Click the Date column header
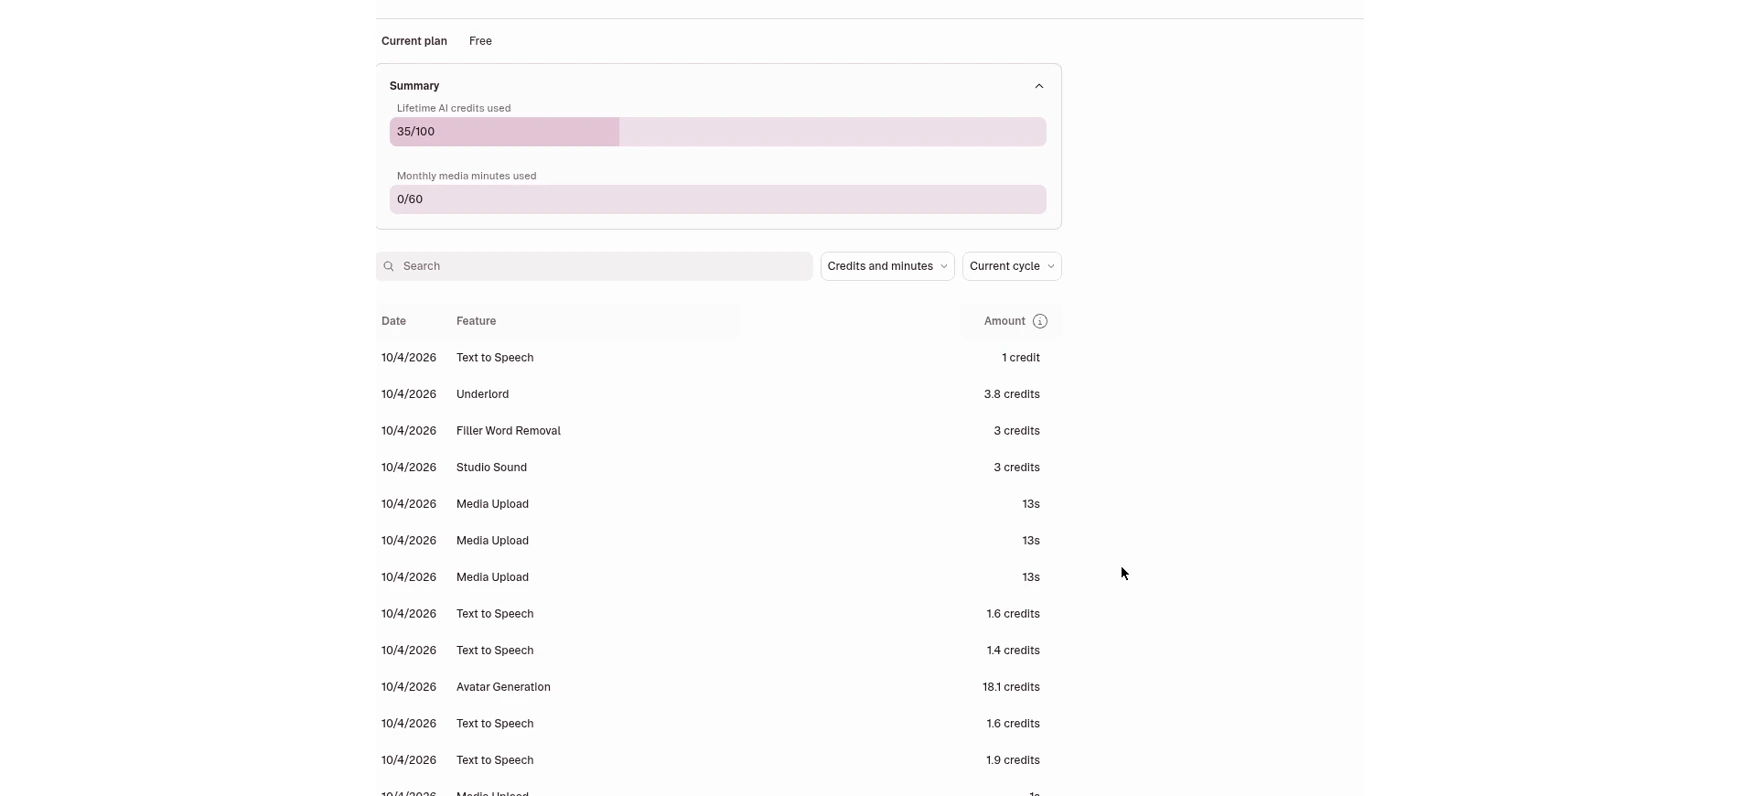1740x796 pixels. click(394, 321)
